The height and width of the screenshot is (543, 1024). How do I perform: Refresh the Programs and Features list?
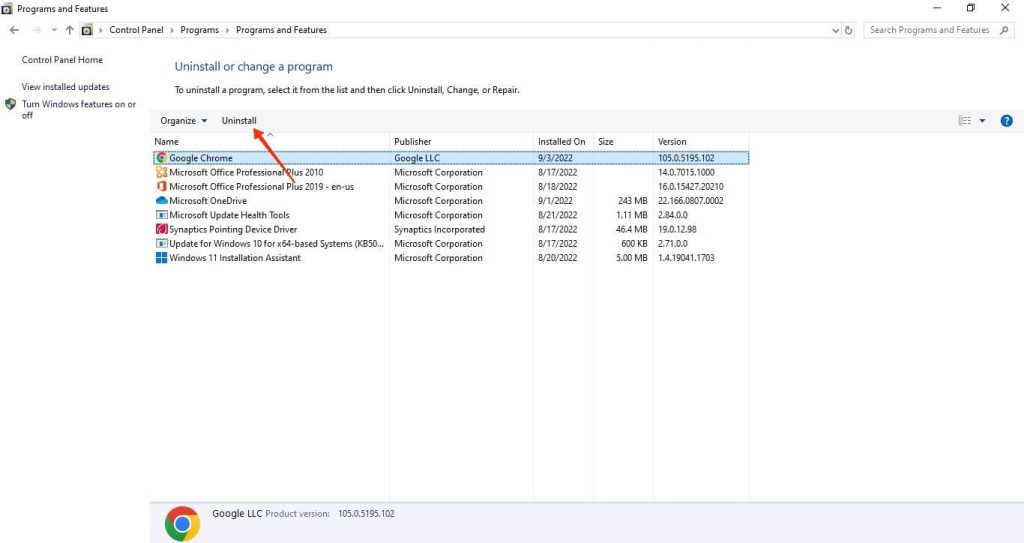(848, 30)
